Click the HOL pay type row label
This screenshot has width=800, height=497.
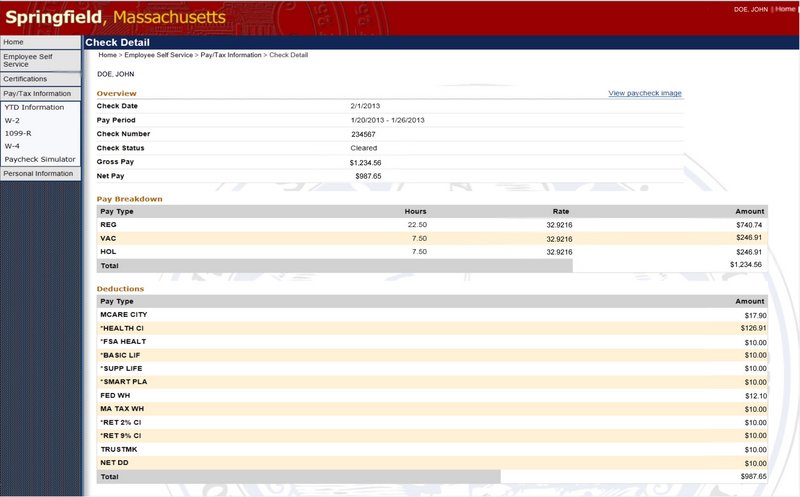coord(108,252)
